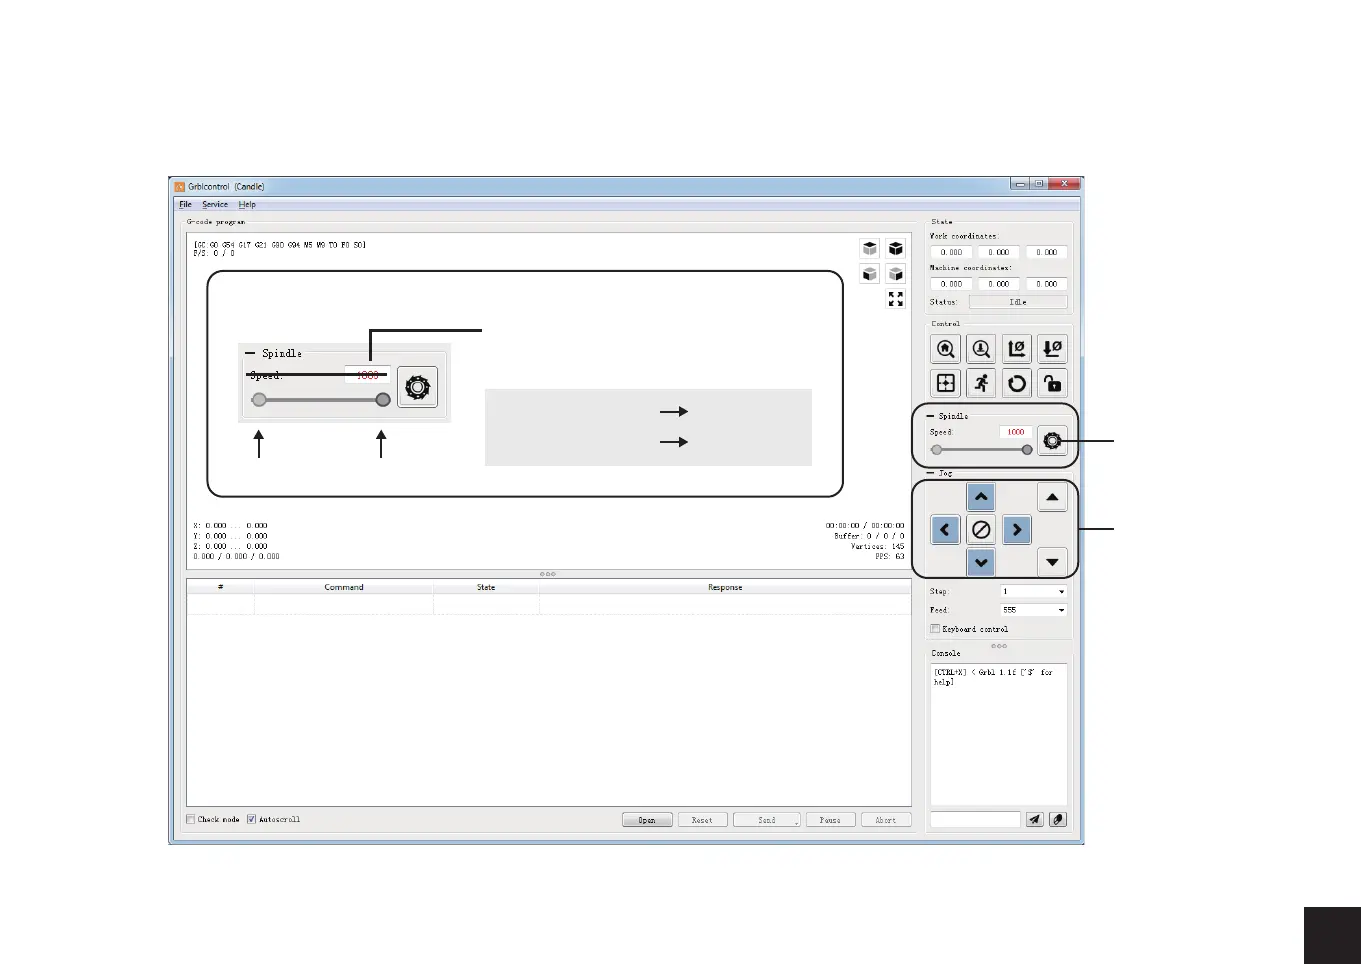Enable the Keyboard control checkbox
1361x964 pixels.
click(935, 629)
